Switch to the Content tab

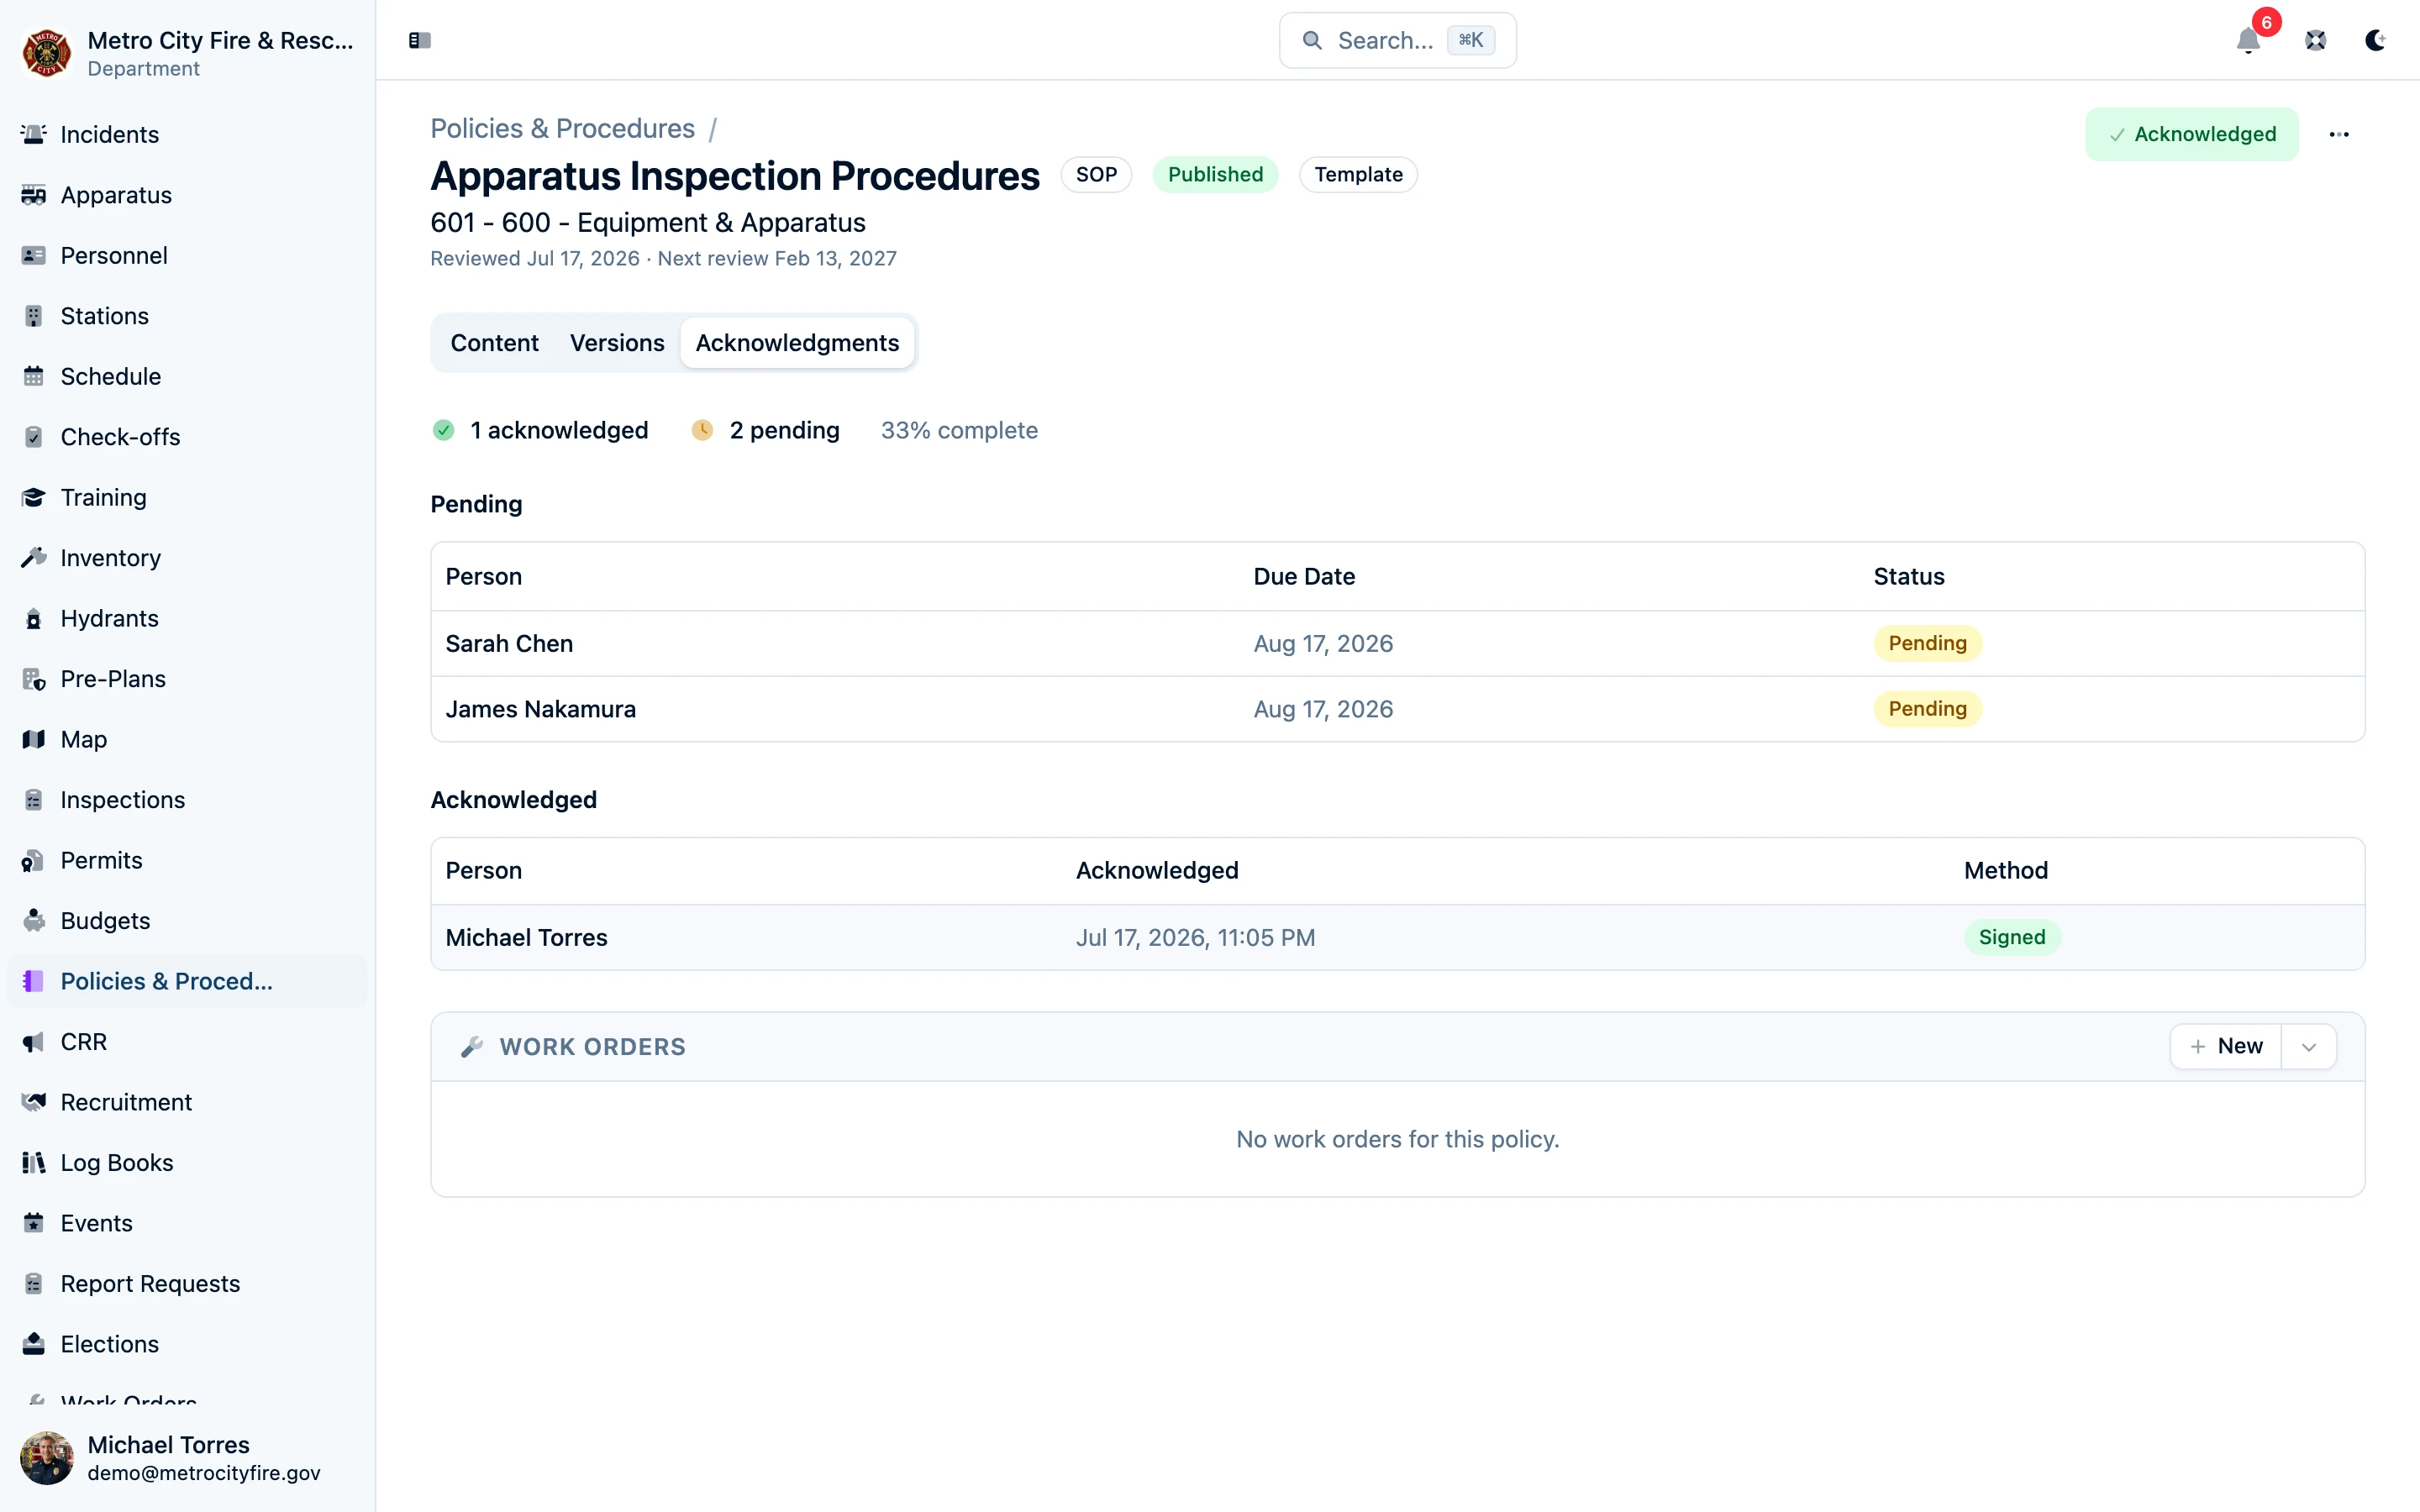pos(494,343)
